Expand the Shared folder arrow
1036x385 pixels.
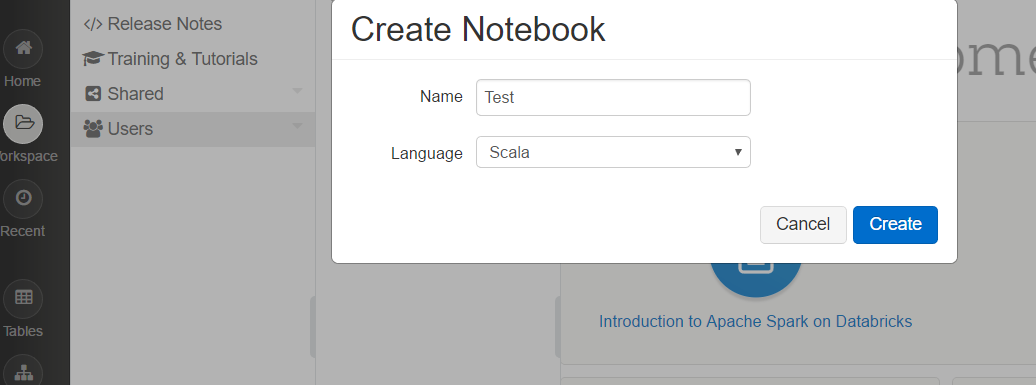tap(297, 91)
